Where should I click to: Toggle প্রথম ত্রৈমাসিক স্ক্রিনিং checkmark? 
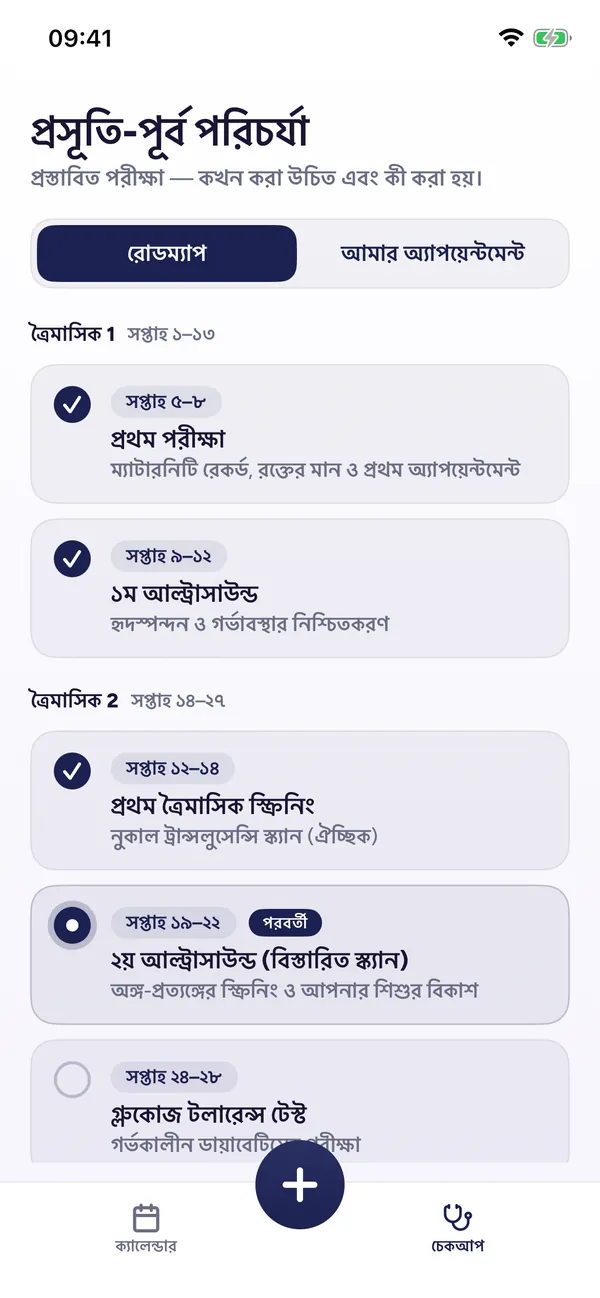72,771
